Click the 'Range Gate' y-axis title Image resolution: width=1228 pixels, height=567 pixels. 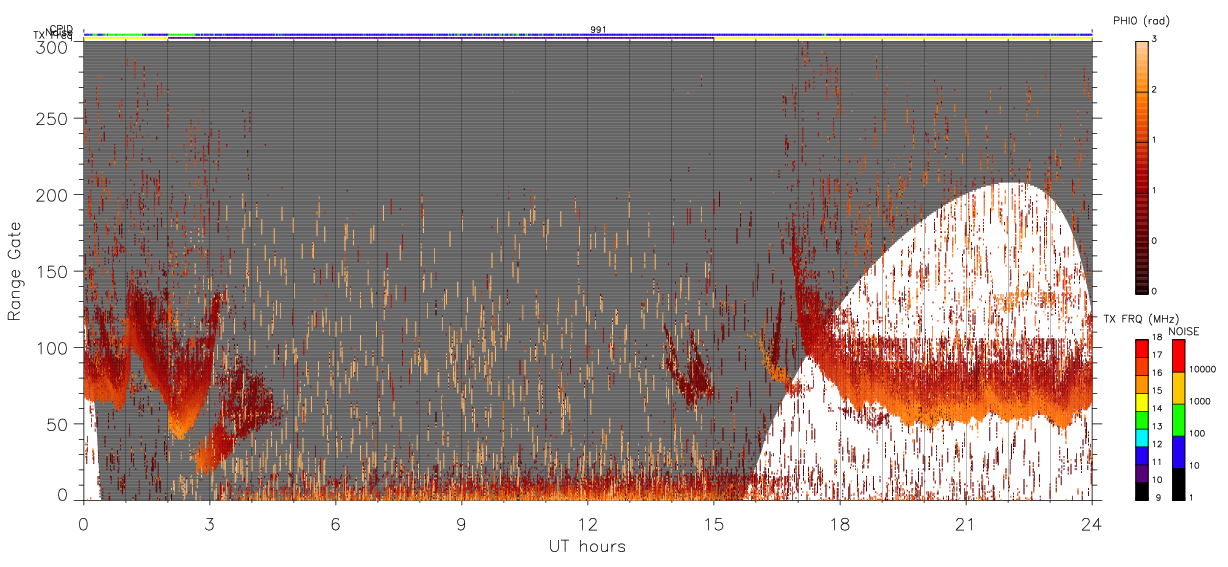click(x=14, y=270)
